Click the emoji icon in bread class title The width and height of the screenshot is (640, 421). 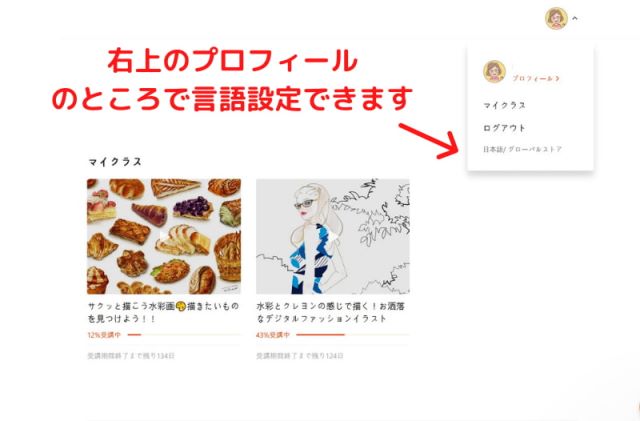[x=181, y=306]
